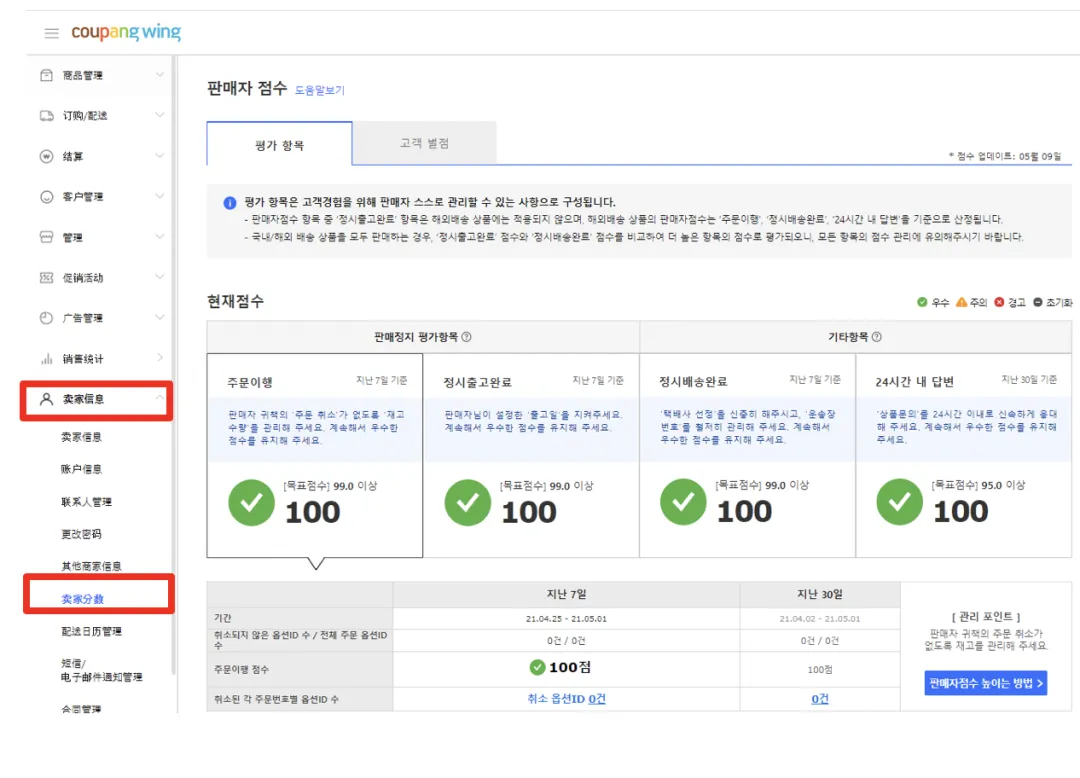Click the 订购/配送 truck icon
1080x778 pixels.
46,116
